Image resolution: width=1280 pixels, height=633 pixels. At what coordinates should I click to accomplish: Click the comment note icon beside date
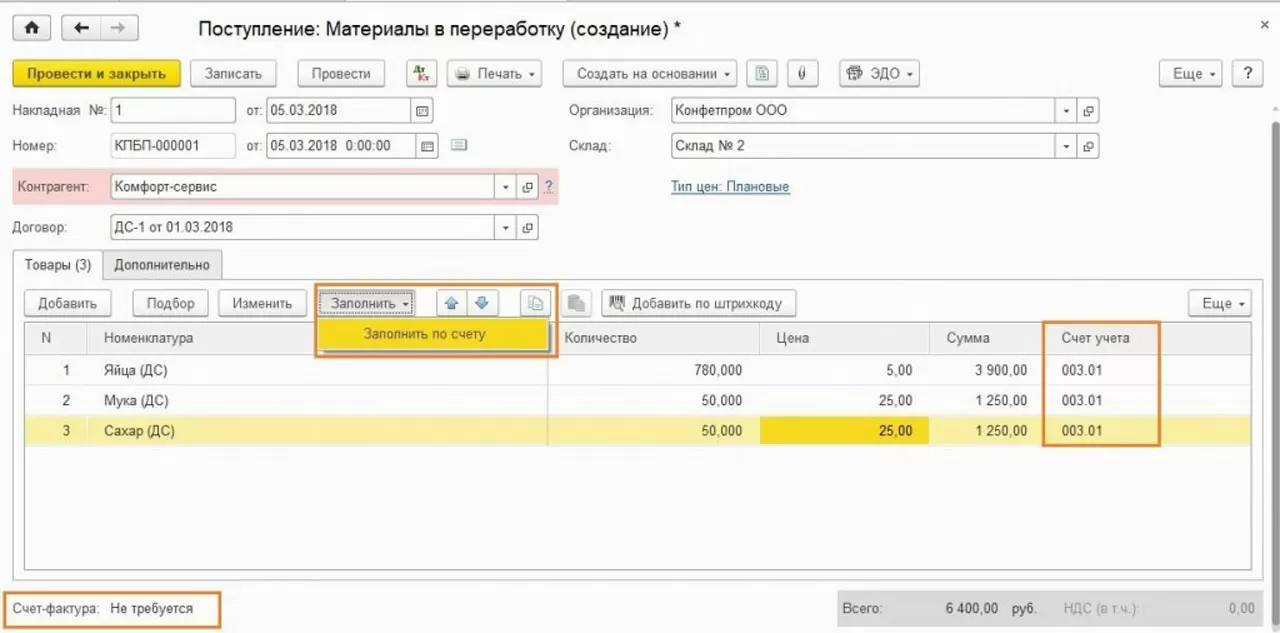tap(459, 145)
